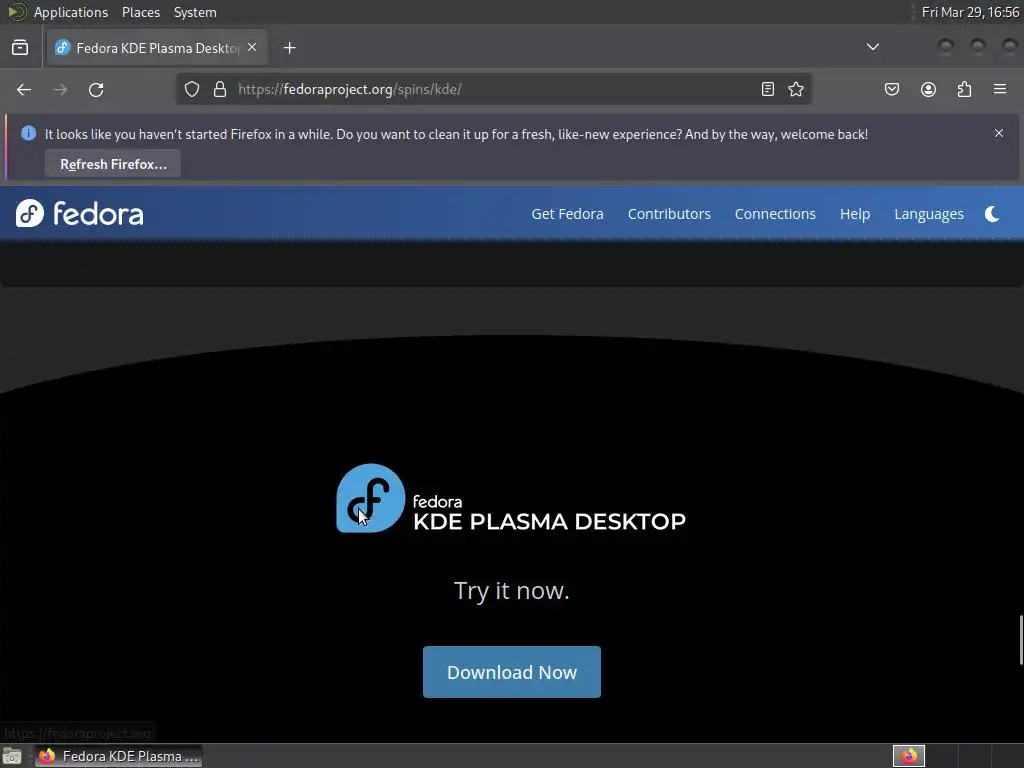This screenshot has width=1024, height=768.
Task: Open the Firefox account icon
Action: point(928,89)
